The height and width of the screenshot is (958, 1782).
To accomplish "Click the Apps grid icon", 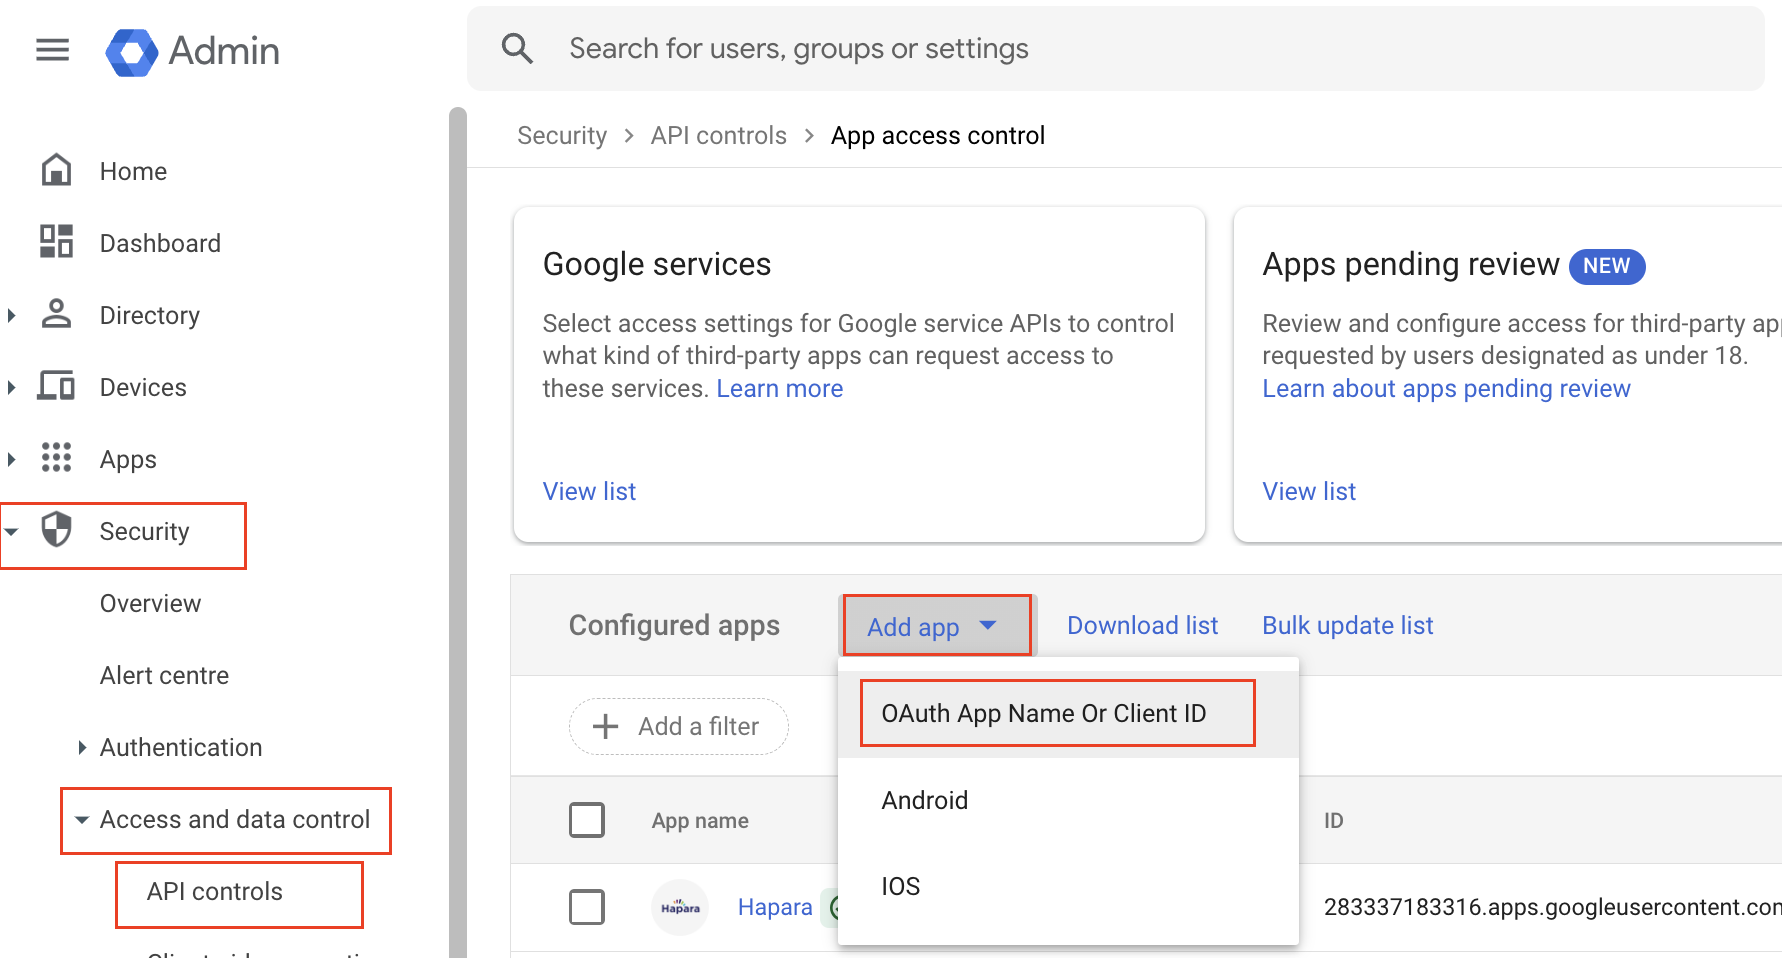I will (x=56, y=458).
